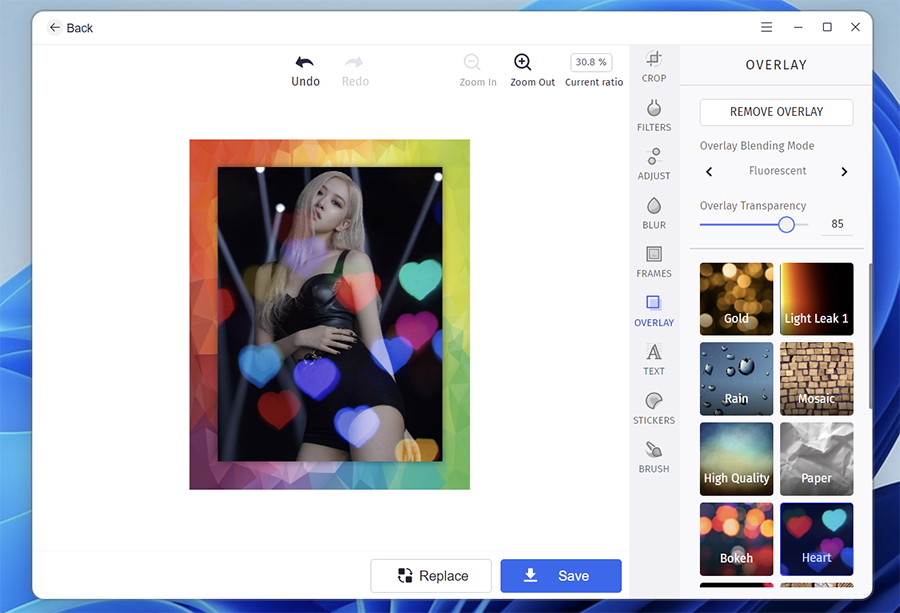Viewport: 900px width, 613px height.
Task: Click the transparency value field showing 85
Action: point(837,224)
